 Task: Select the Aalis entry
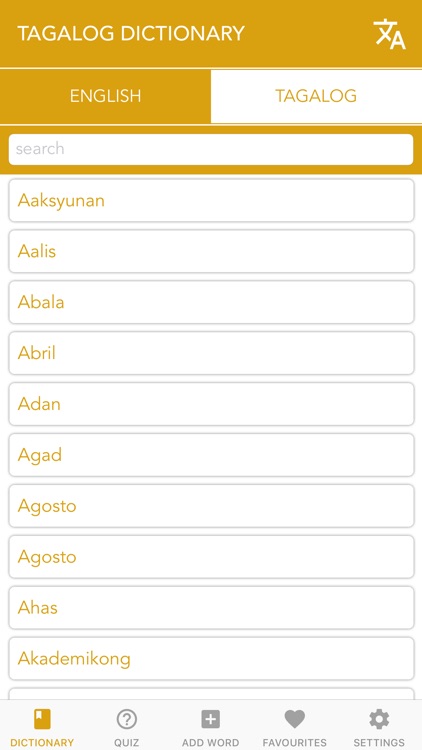211,252
